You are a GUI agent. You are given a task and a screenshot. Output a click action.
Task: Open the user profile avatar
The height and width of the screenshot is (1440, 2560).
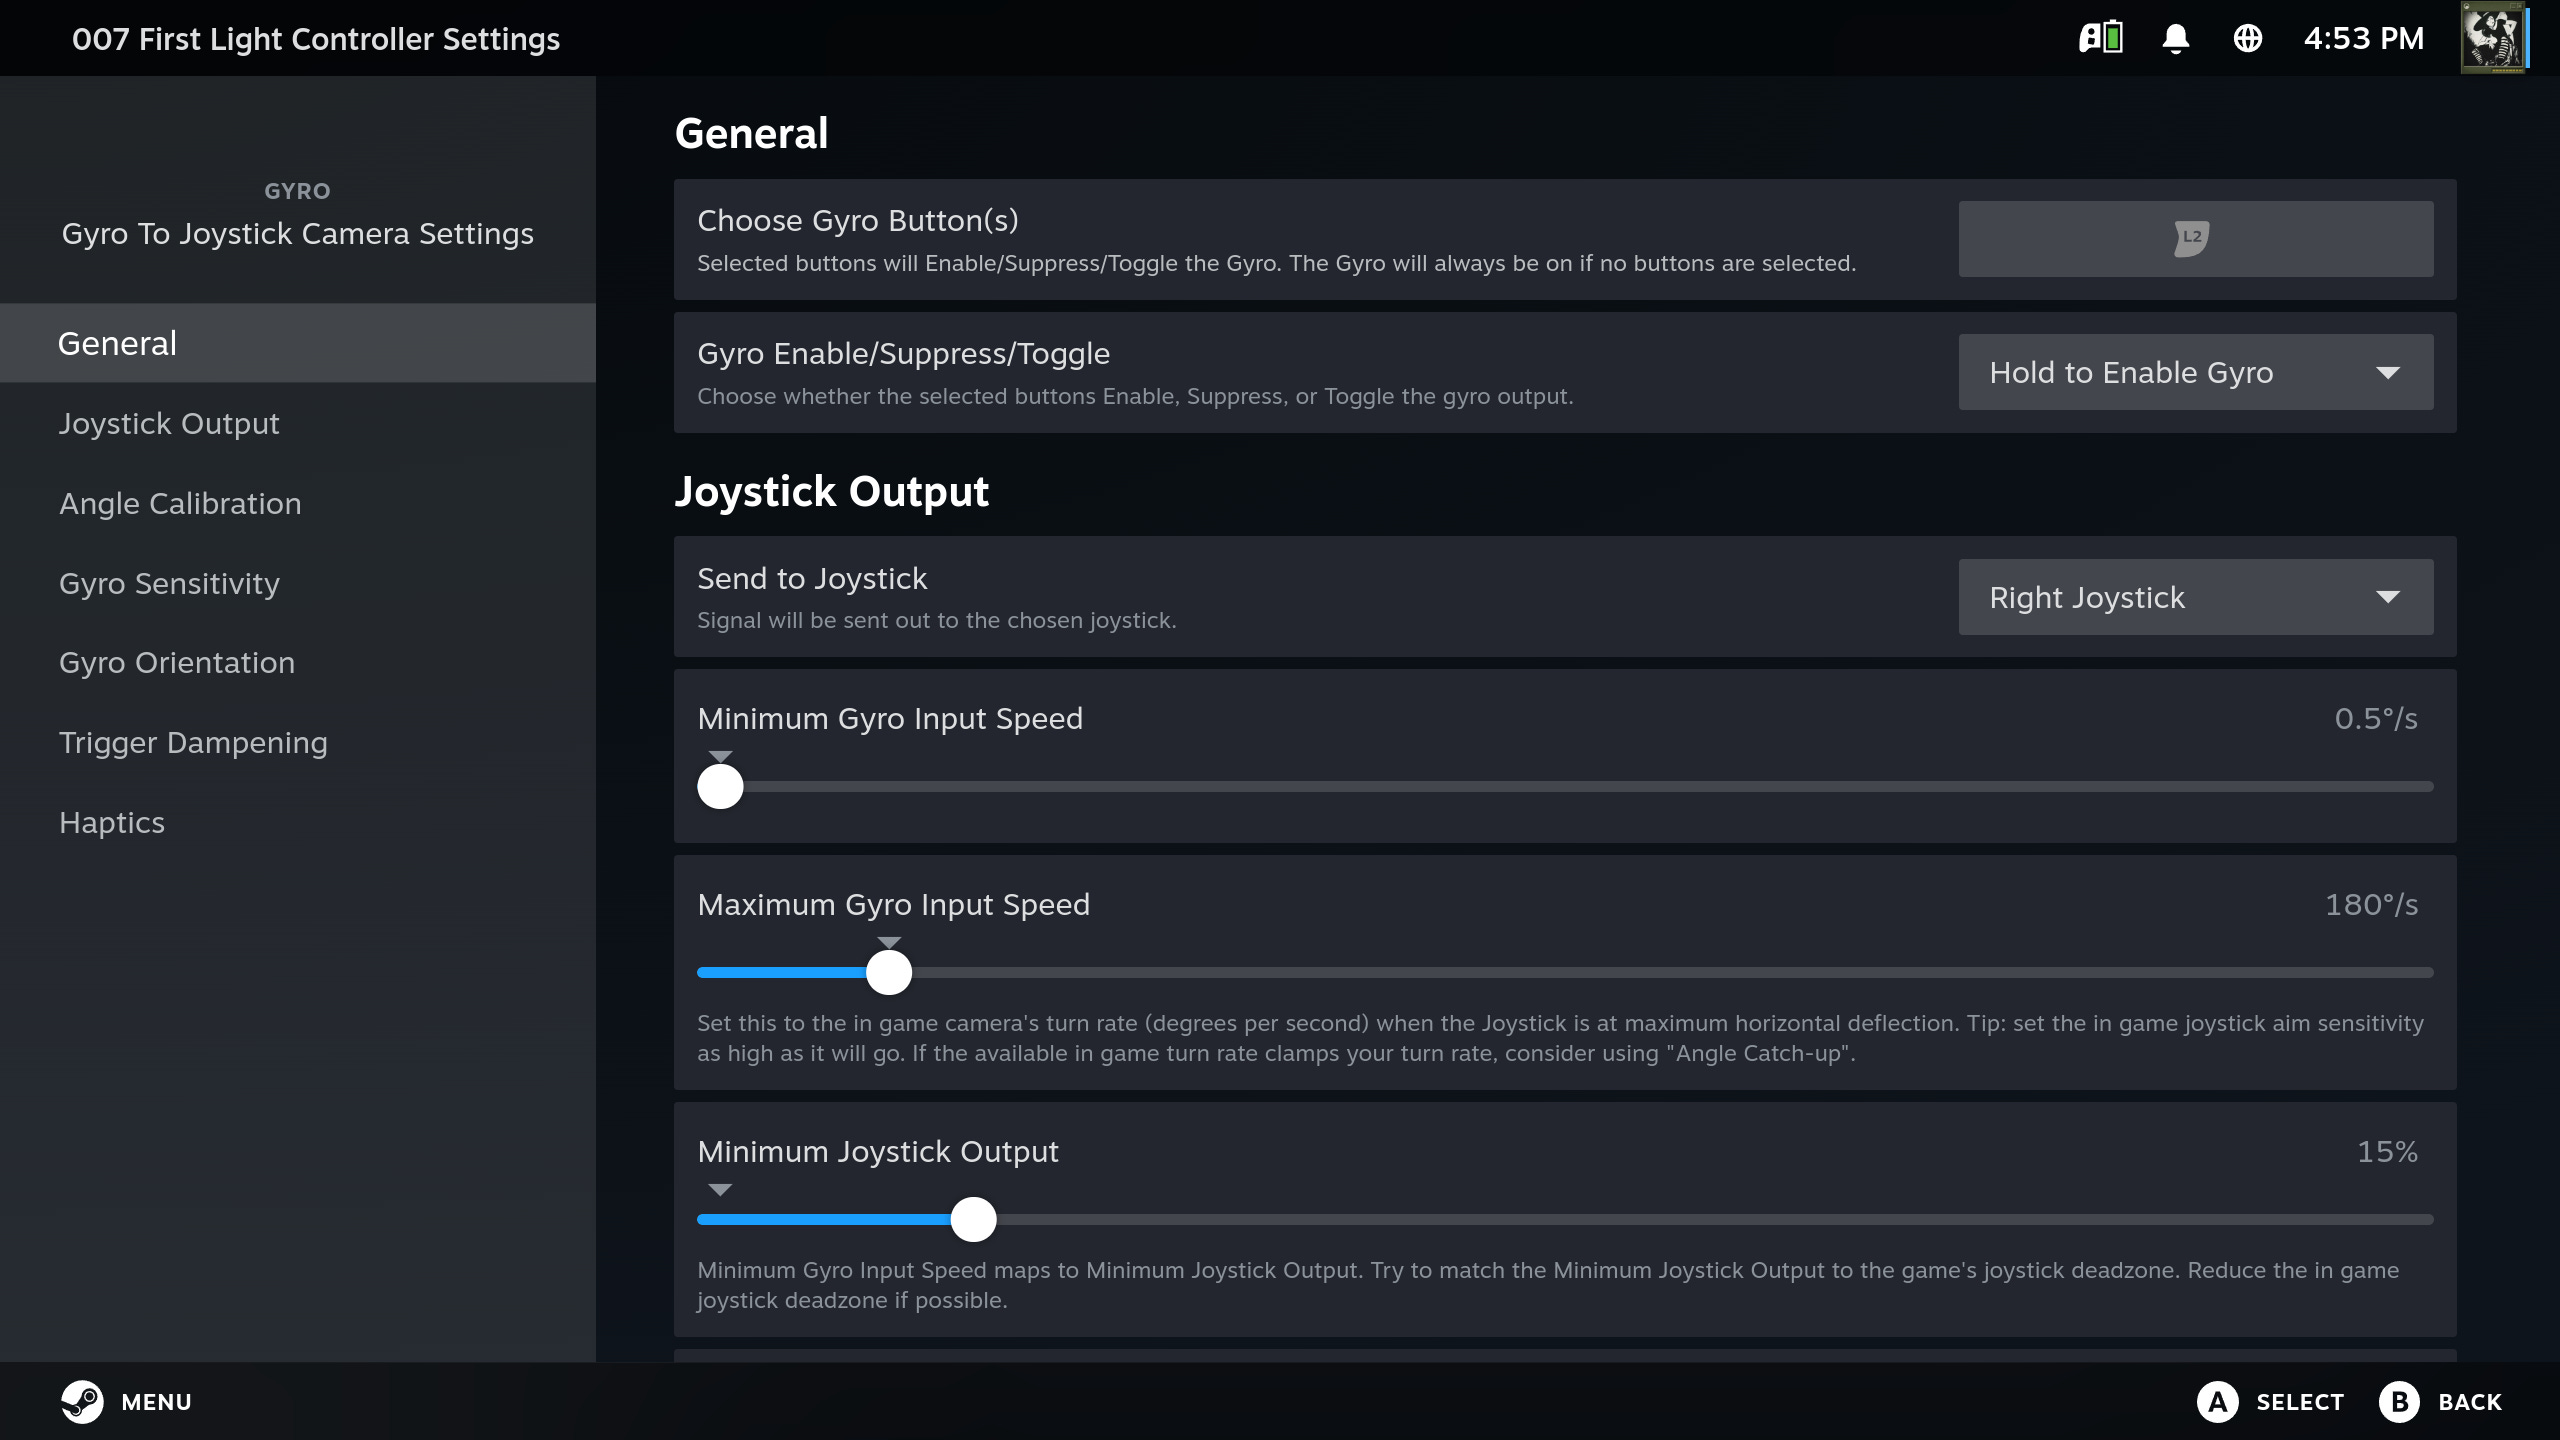pyautogui.click(x=2494, y=38)
